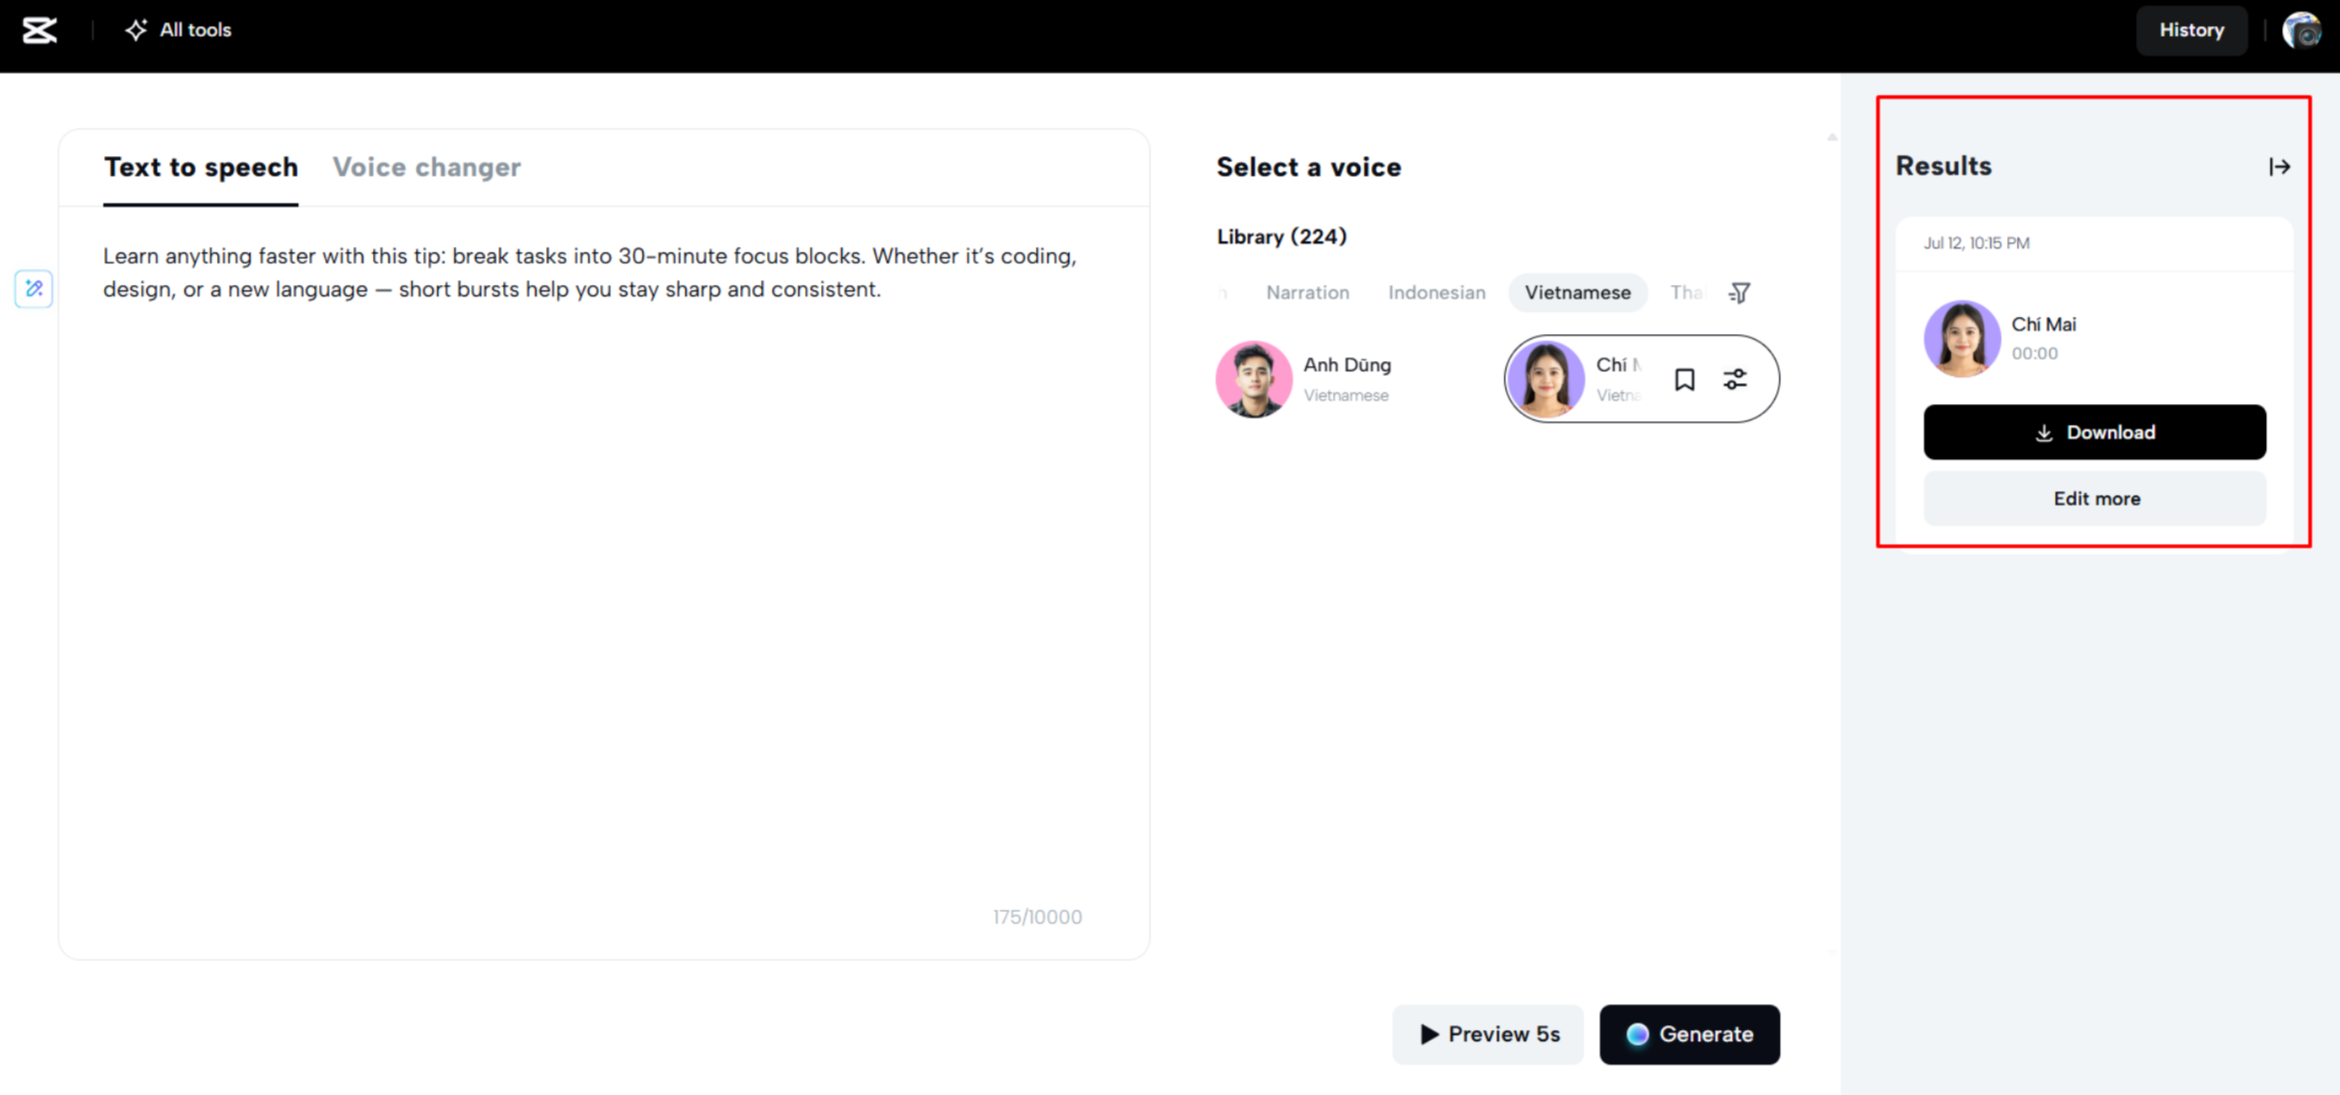Click the user profile avatar

2301,30
